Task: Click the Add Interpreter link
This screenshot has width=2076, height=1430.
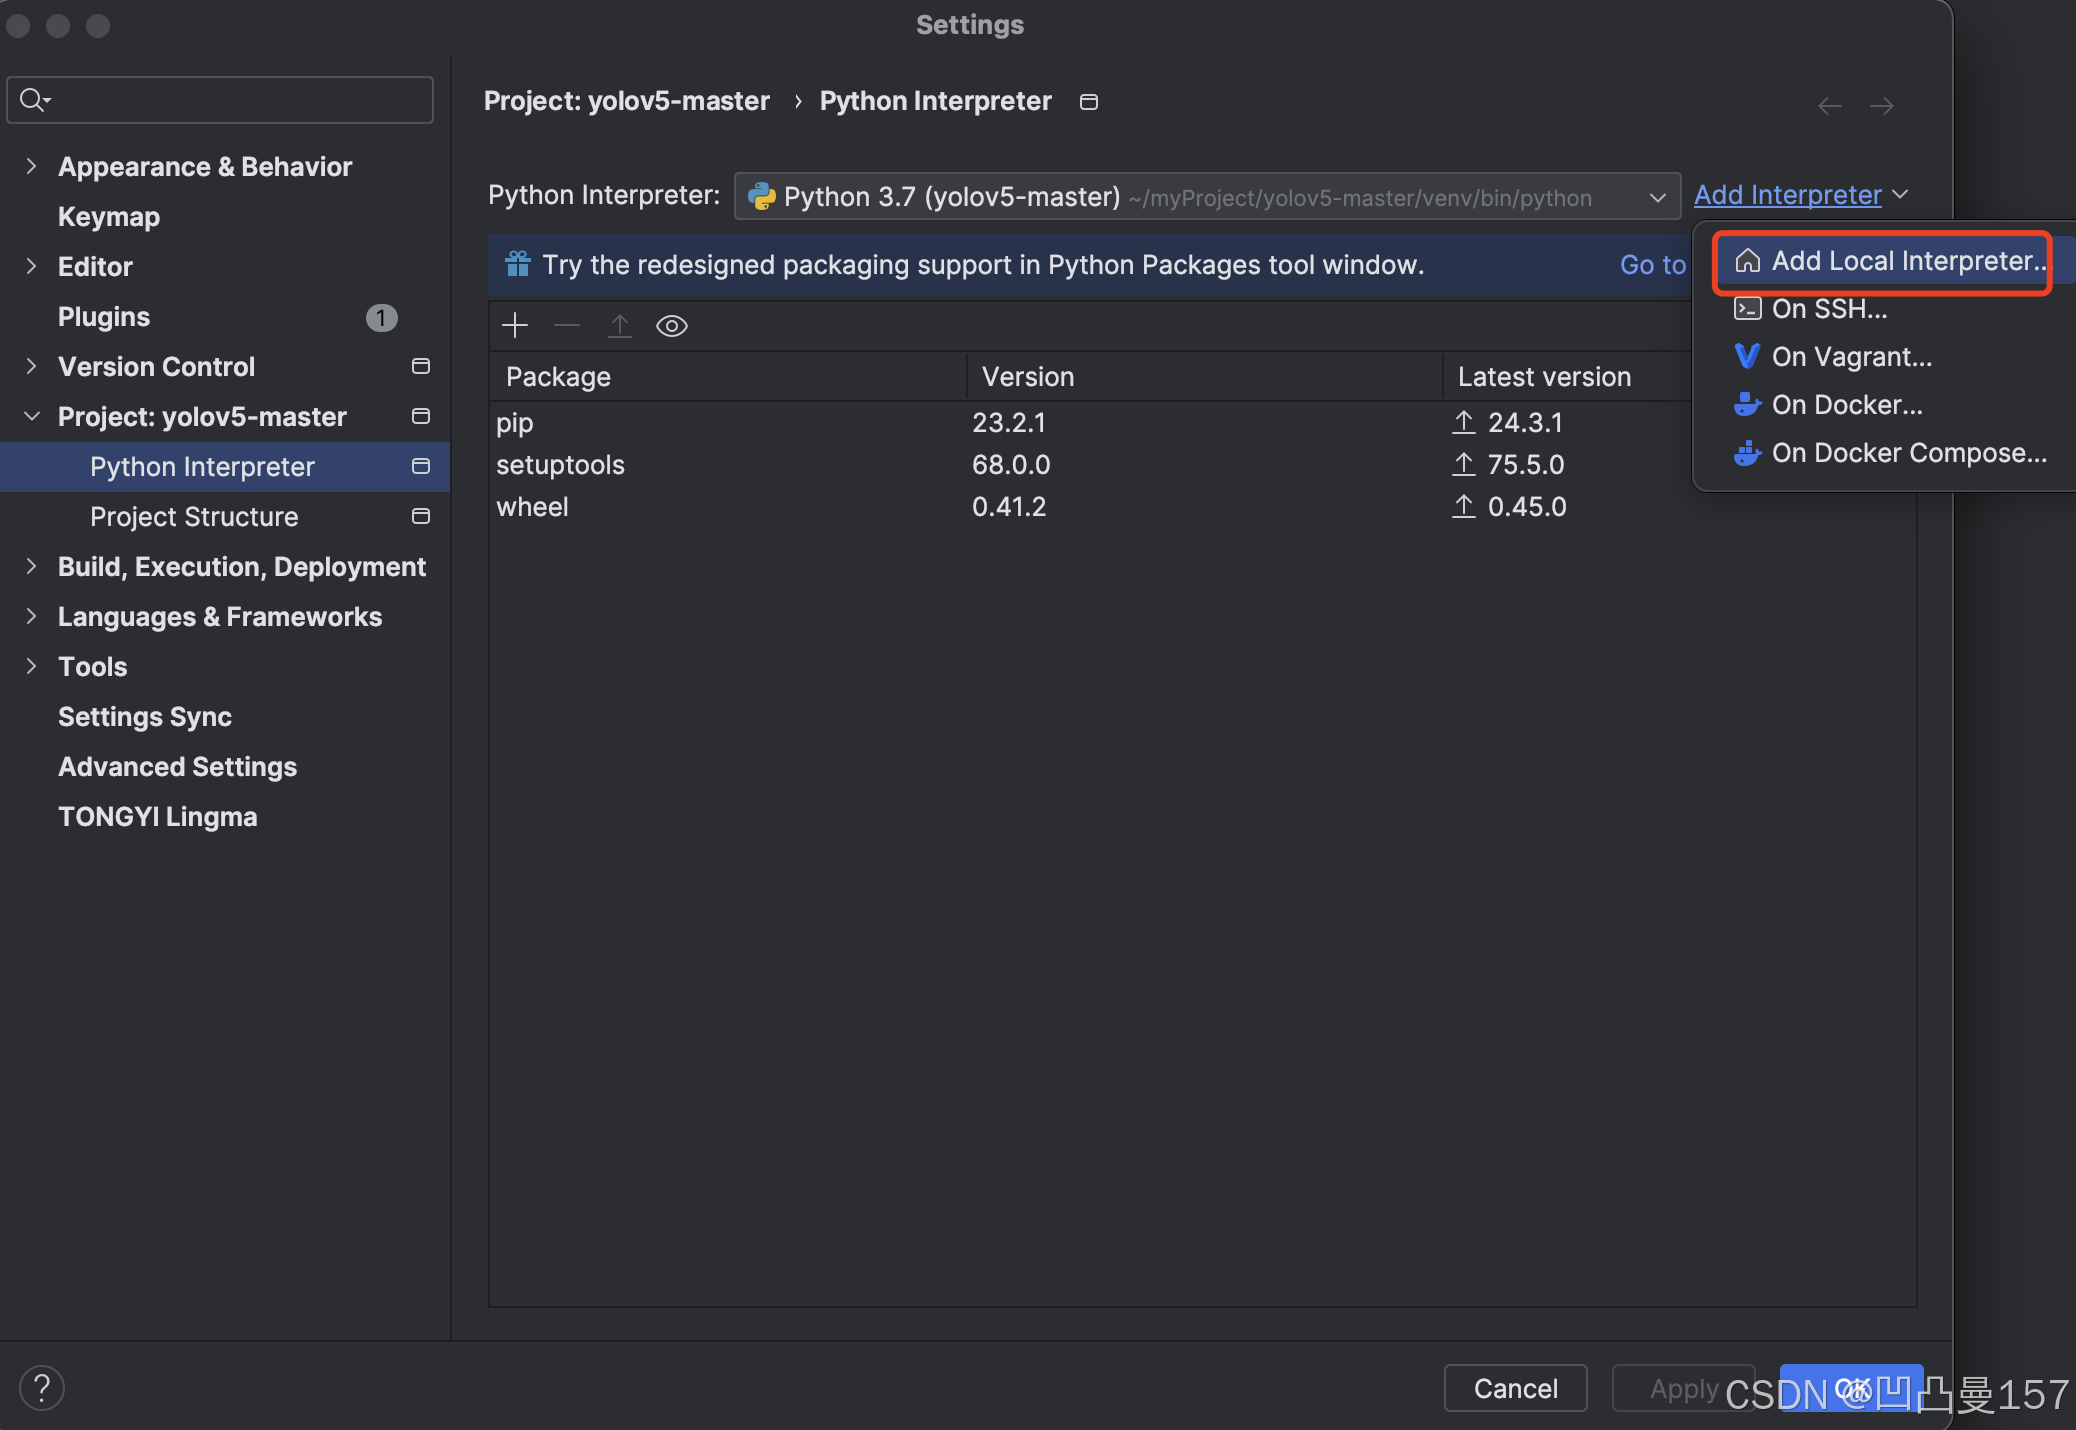Action: pos(1787,195)
